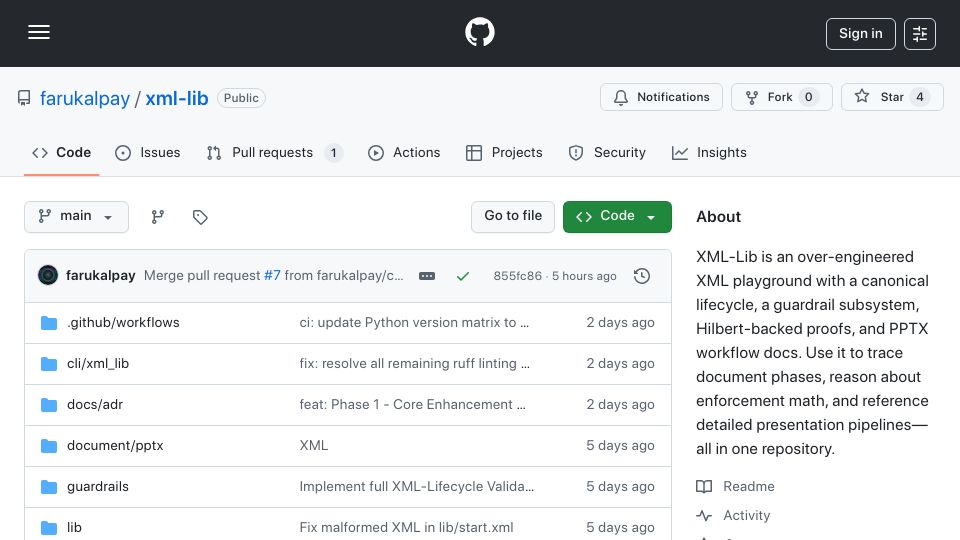
Task: Expand the main branch selector dropdown
Action: (x=77, y=217)
